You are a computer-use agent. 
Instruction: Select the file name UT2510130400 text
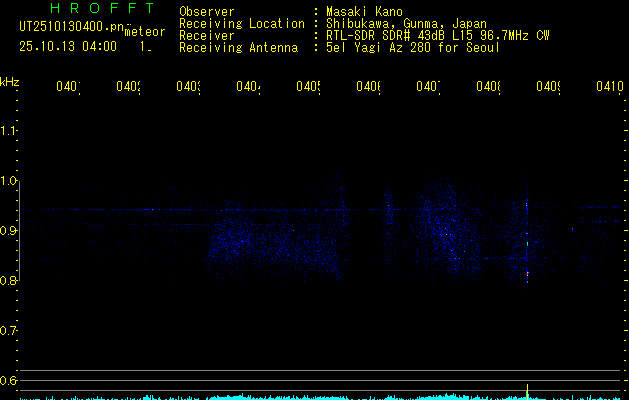(x=72, y=26)
